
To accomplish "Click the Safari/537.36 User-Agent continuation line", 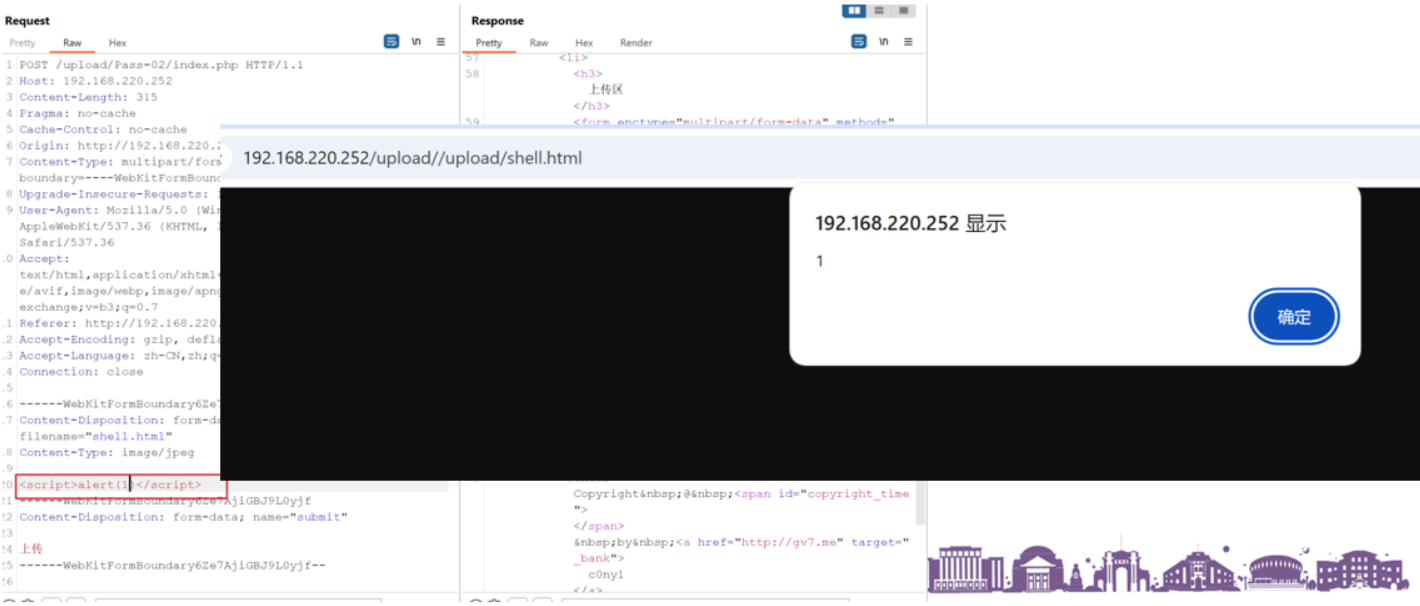I will point(66,242).
